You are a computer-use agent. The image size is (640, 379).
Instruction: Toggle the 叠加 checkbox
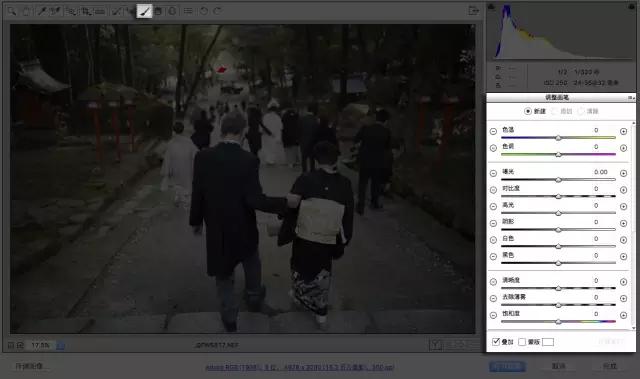[x=496, y=341]
